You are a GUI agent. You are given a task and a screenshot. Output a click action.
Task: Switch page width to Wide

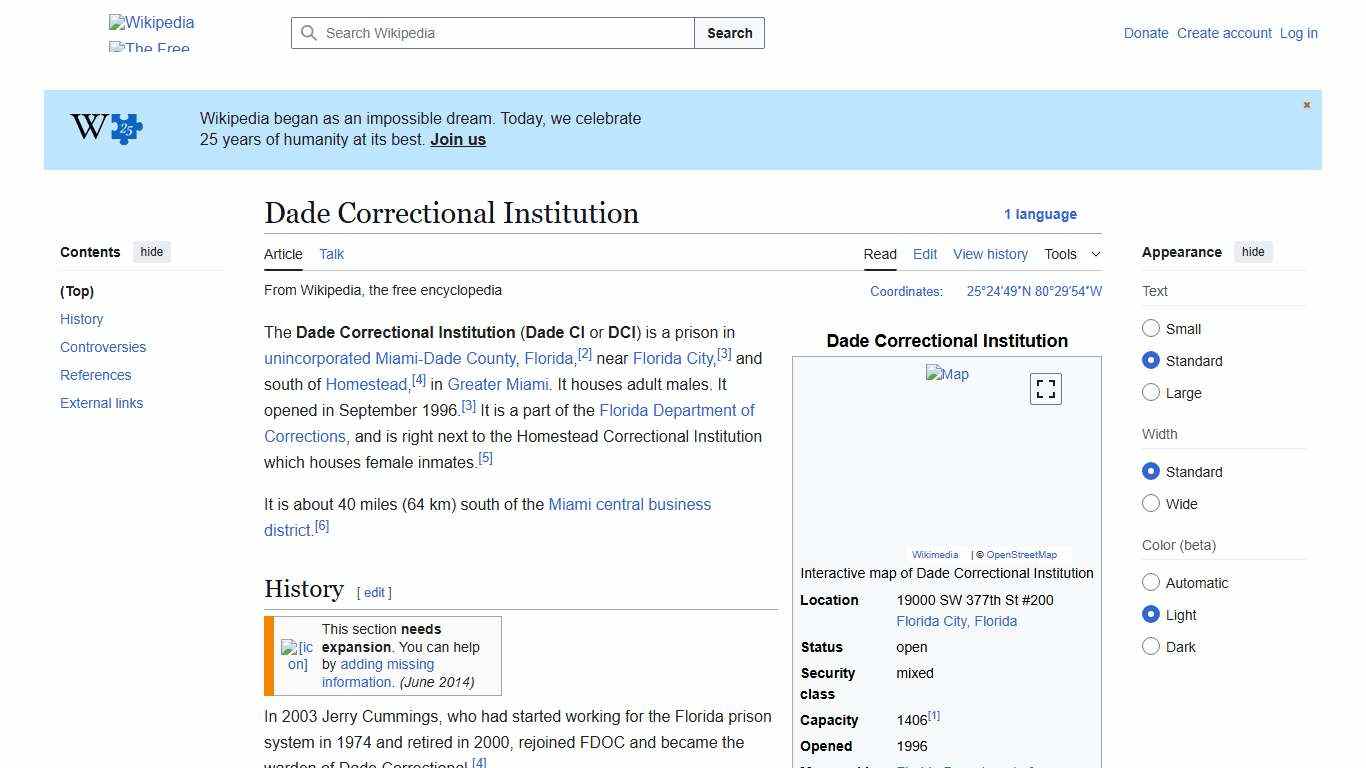point(1151,503)
